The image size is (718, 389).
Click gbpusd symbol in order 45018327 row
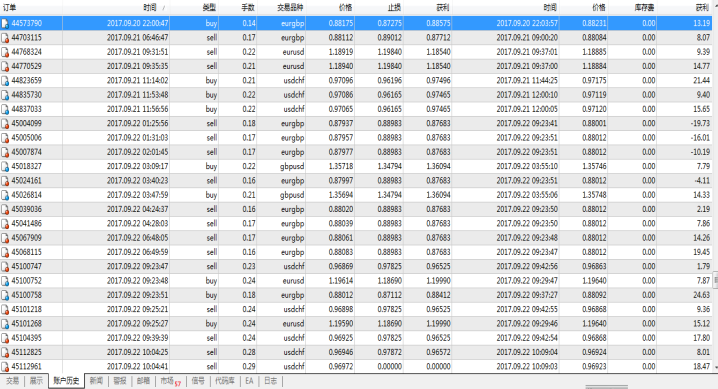(x=292, y=167)
